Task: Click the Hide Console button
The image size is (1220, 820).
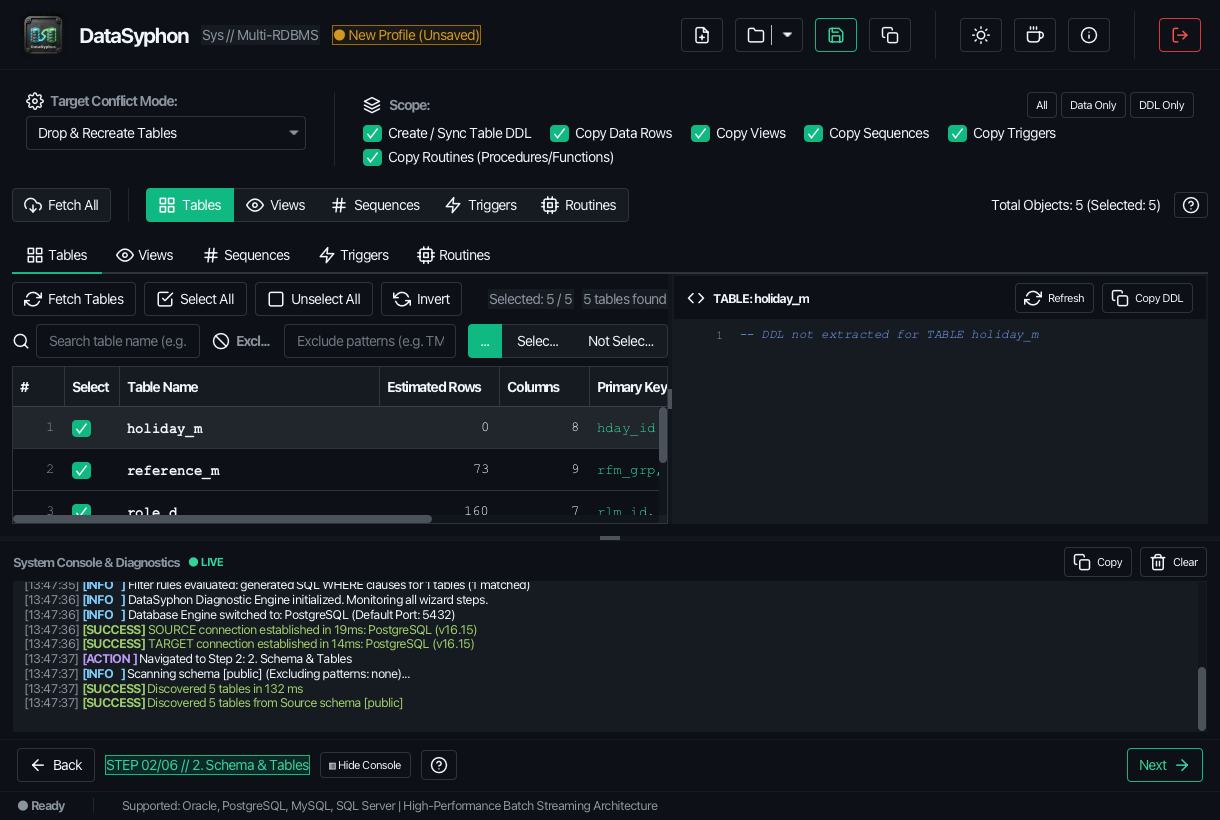Action: [x=365, y=765]
